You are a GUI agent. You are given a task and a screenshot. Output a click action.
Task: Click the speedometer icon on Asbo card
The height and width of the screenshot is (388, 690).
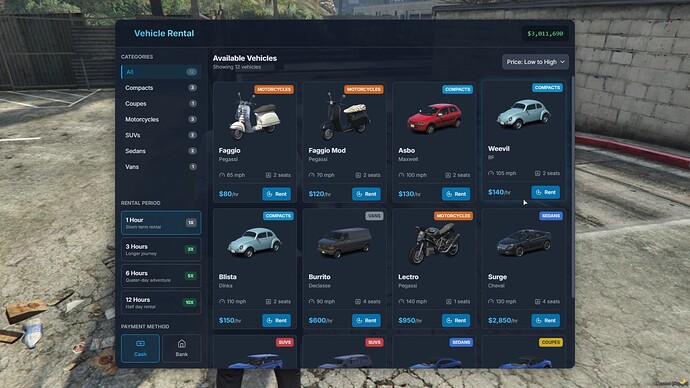pos(401,175)
